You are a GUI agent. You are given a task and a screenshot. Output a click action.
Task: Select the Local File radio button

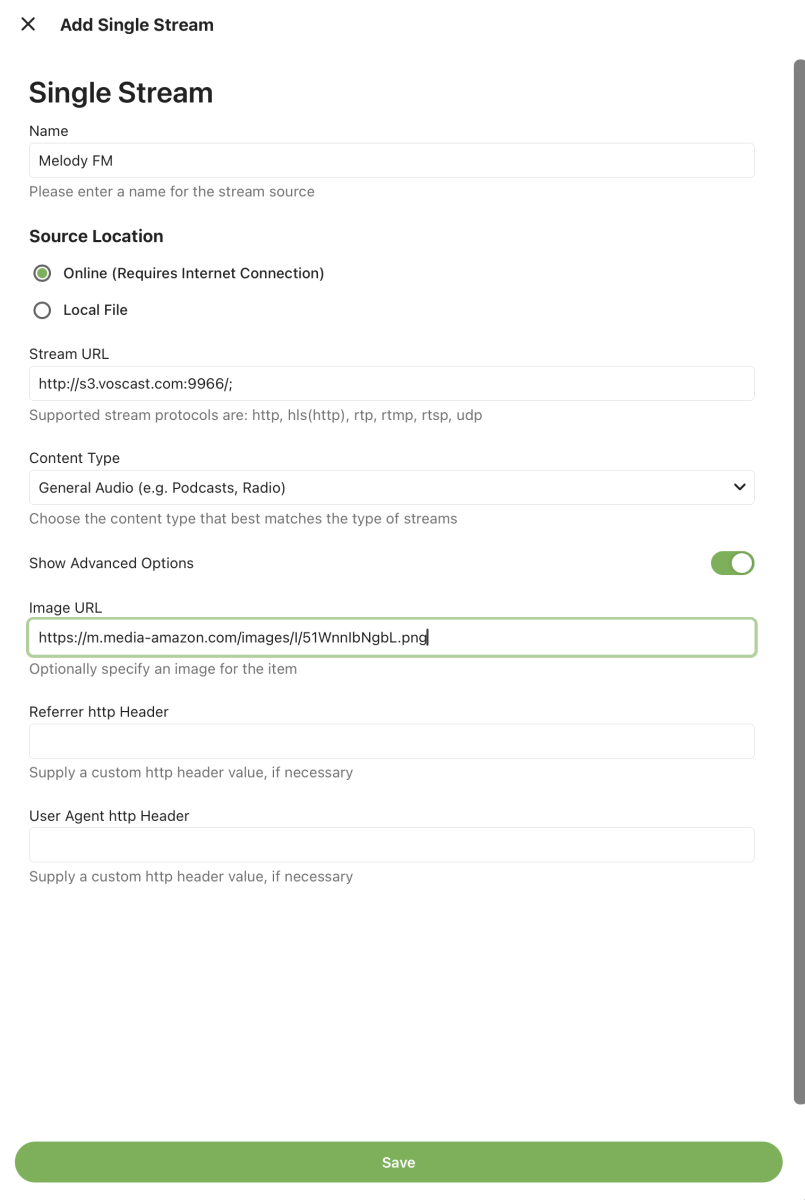(42, 310)
